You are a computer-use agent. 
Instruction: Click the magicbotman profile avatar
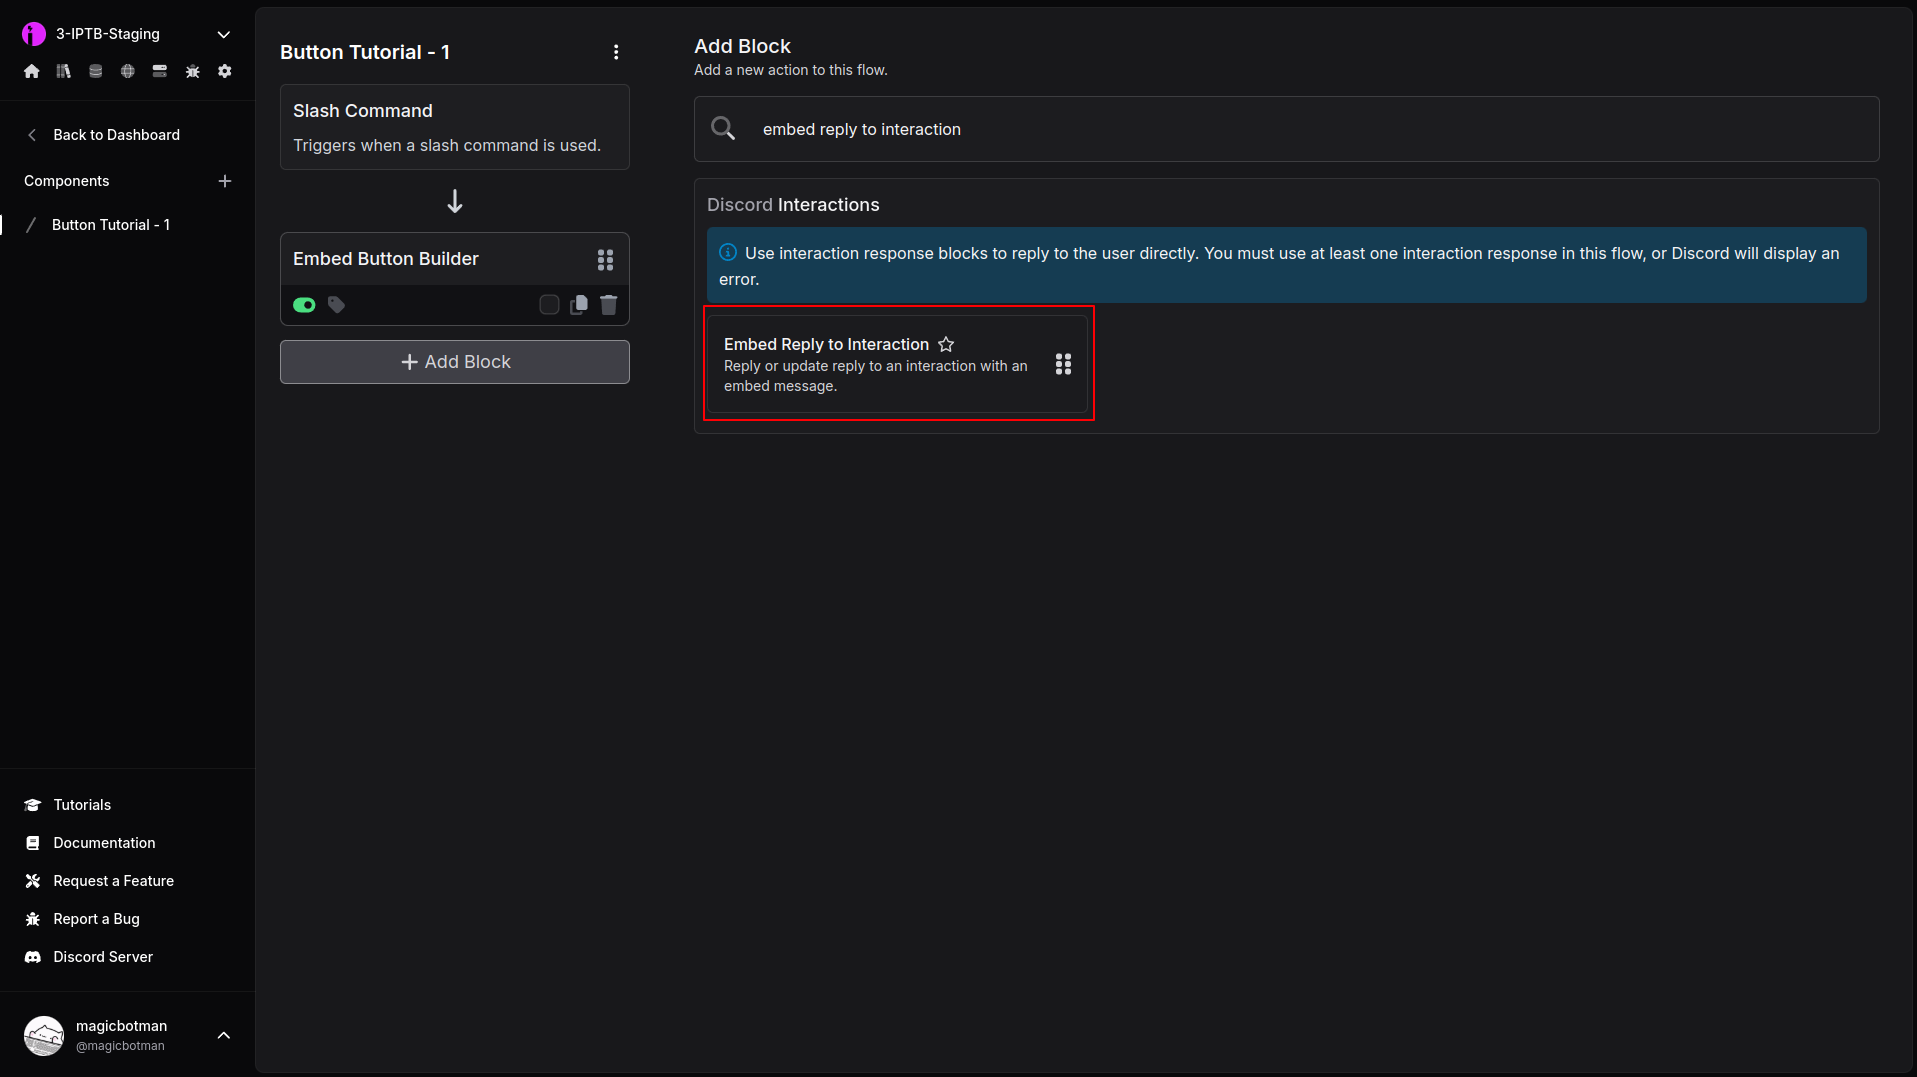click(44, 1036)
